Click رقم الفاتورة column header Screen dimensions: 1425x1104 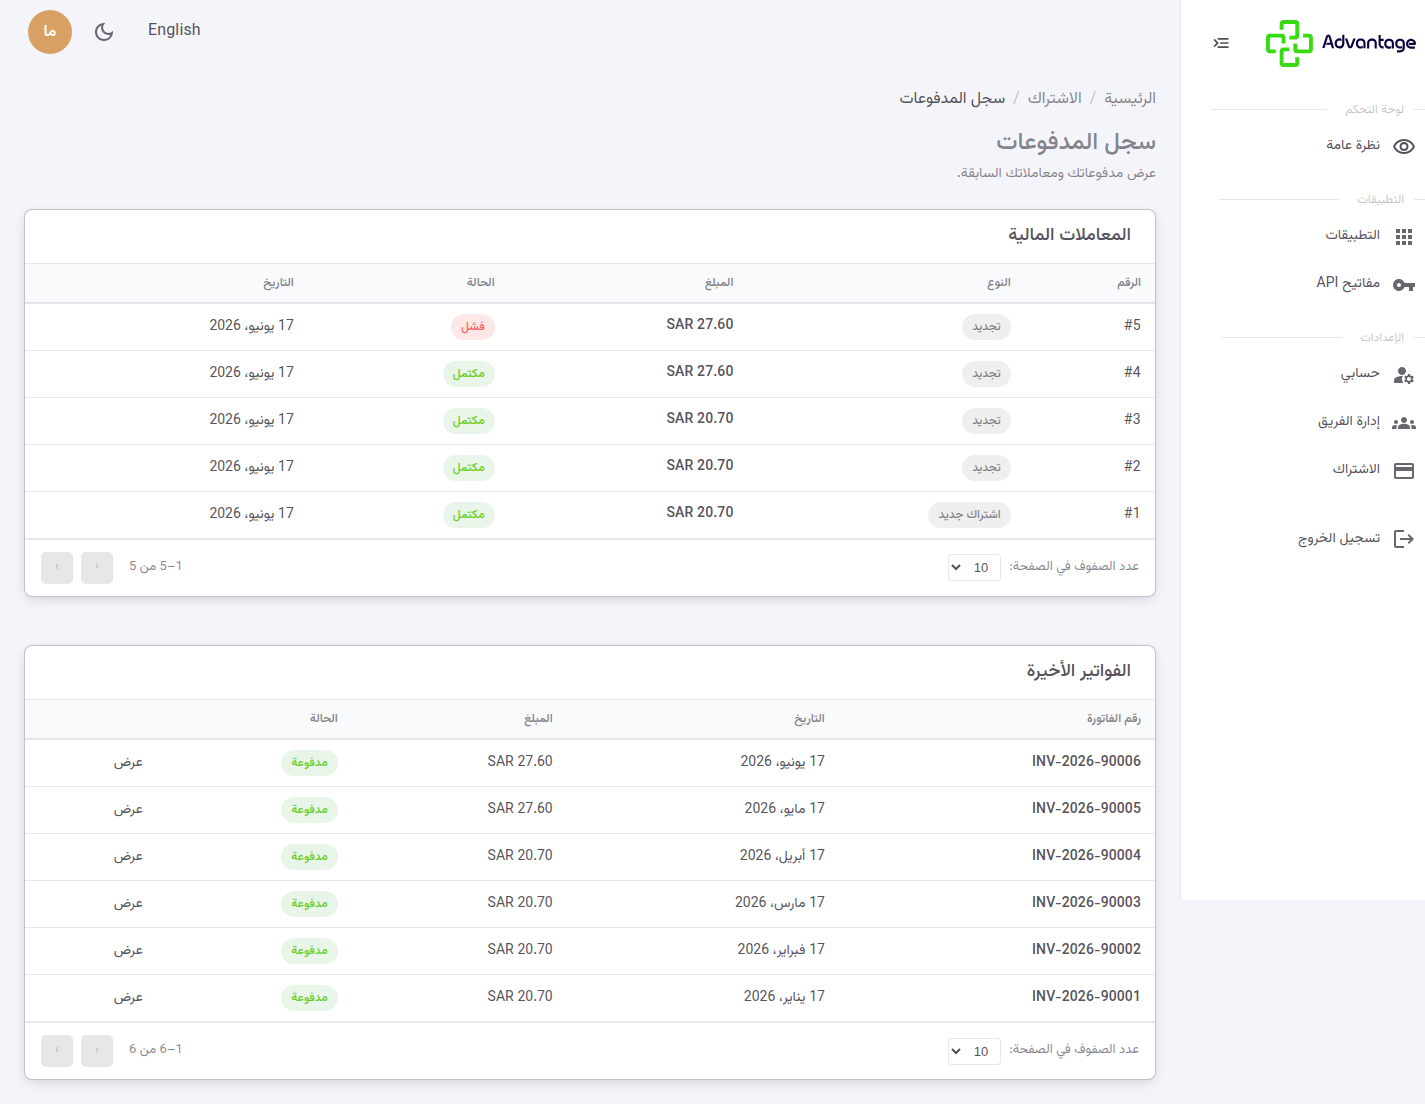click(x=1114, y=719)
